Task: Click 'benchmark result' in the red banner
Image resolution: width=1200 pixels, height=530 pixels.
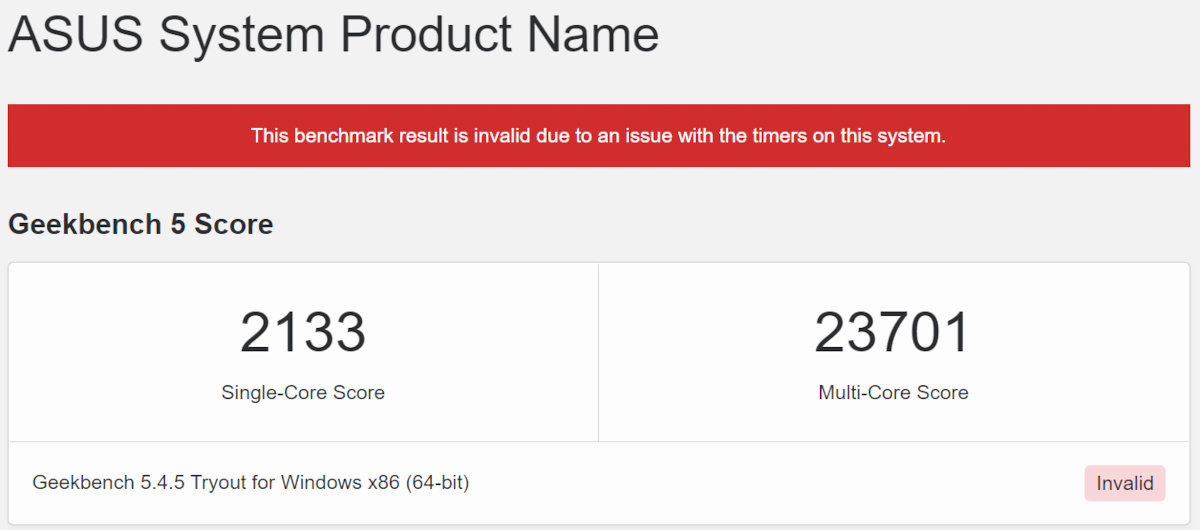Action: [367, 136]
